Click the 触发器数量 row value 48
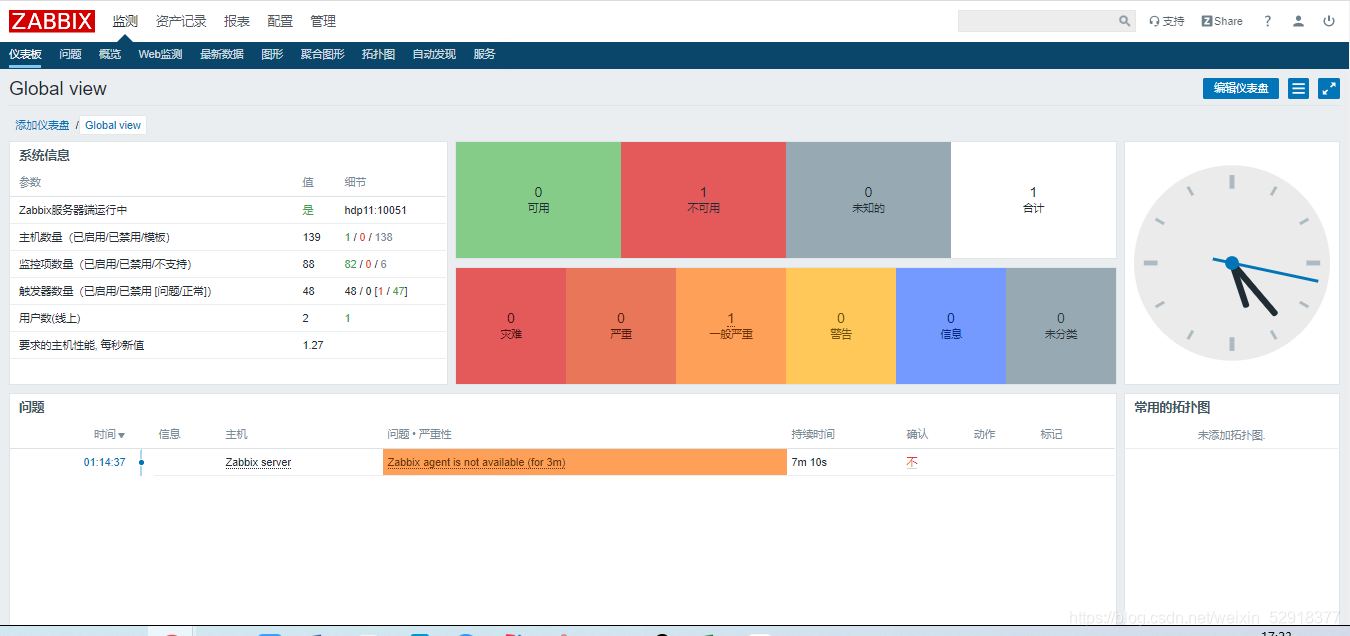Screen dimensions: 1350x636 point(309,291)
